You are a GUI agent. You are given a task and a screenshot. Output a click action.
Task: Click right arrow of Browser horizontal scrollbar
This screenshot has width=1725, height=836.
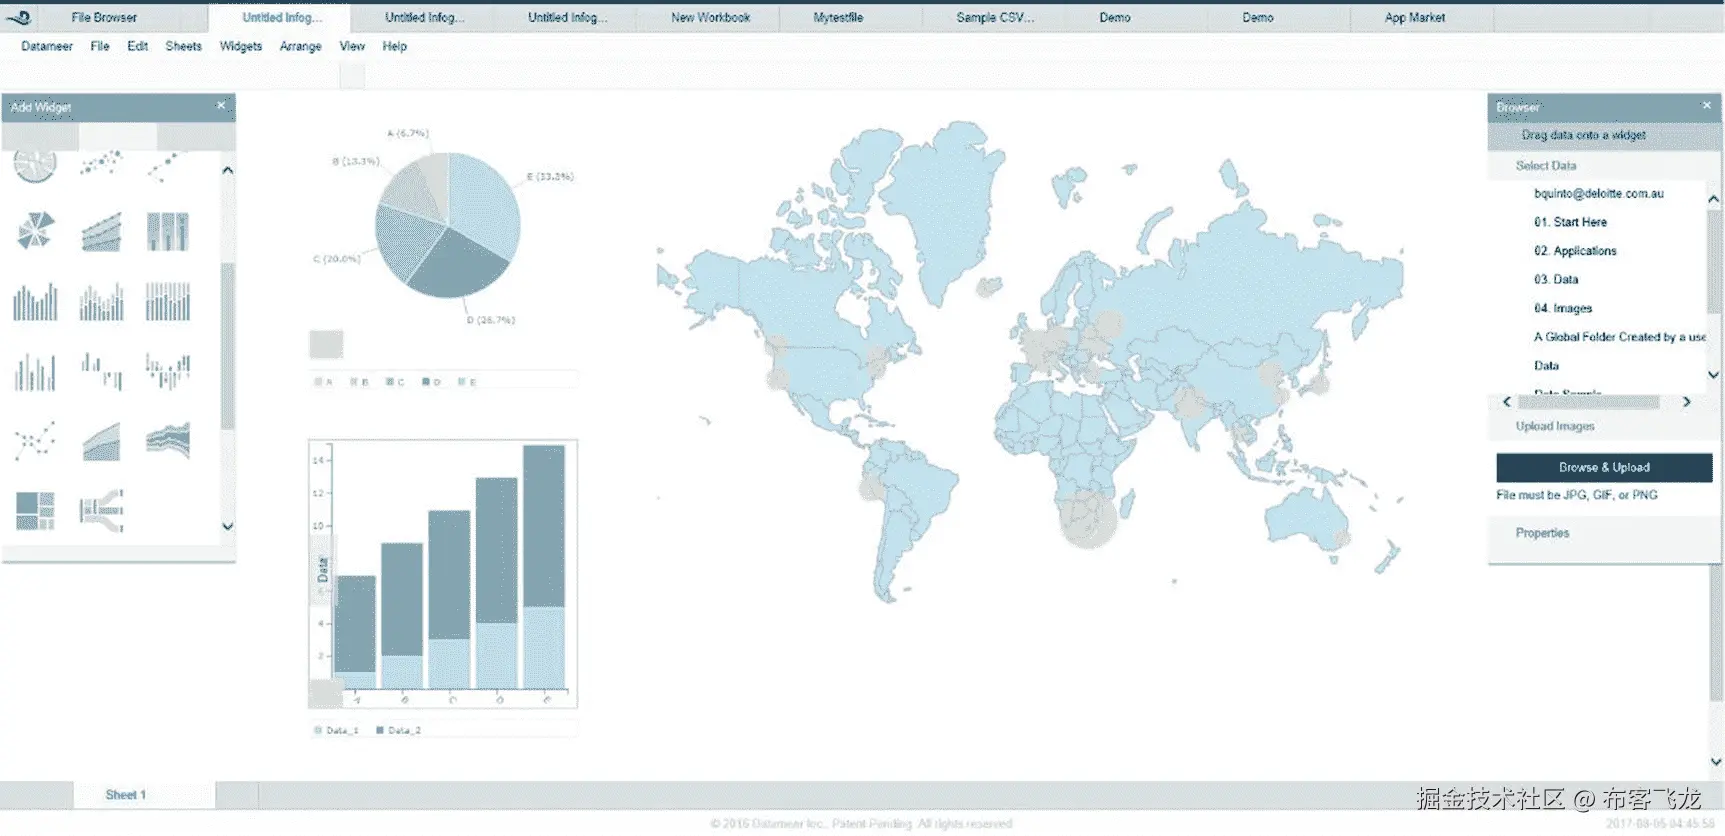[1686, 402]
